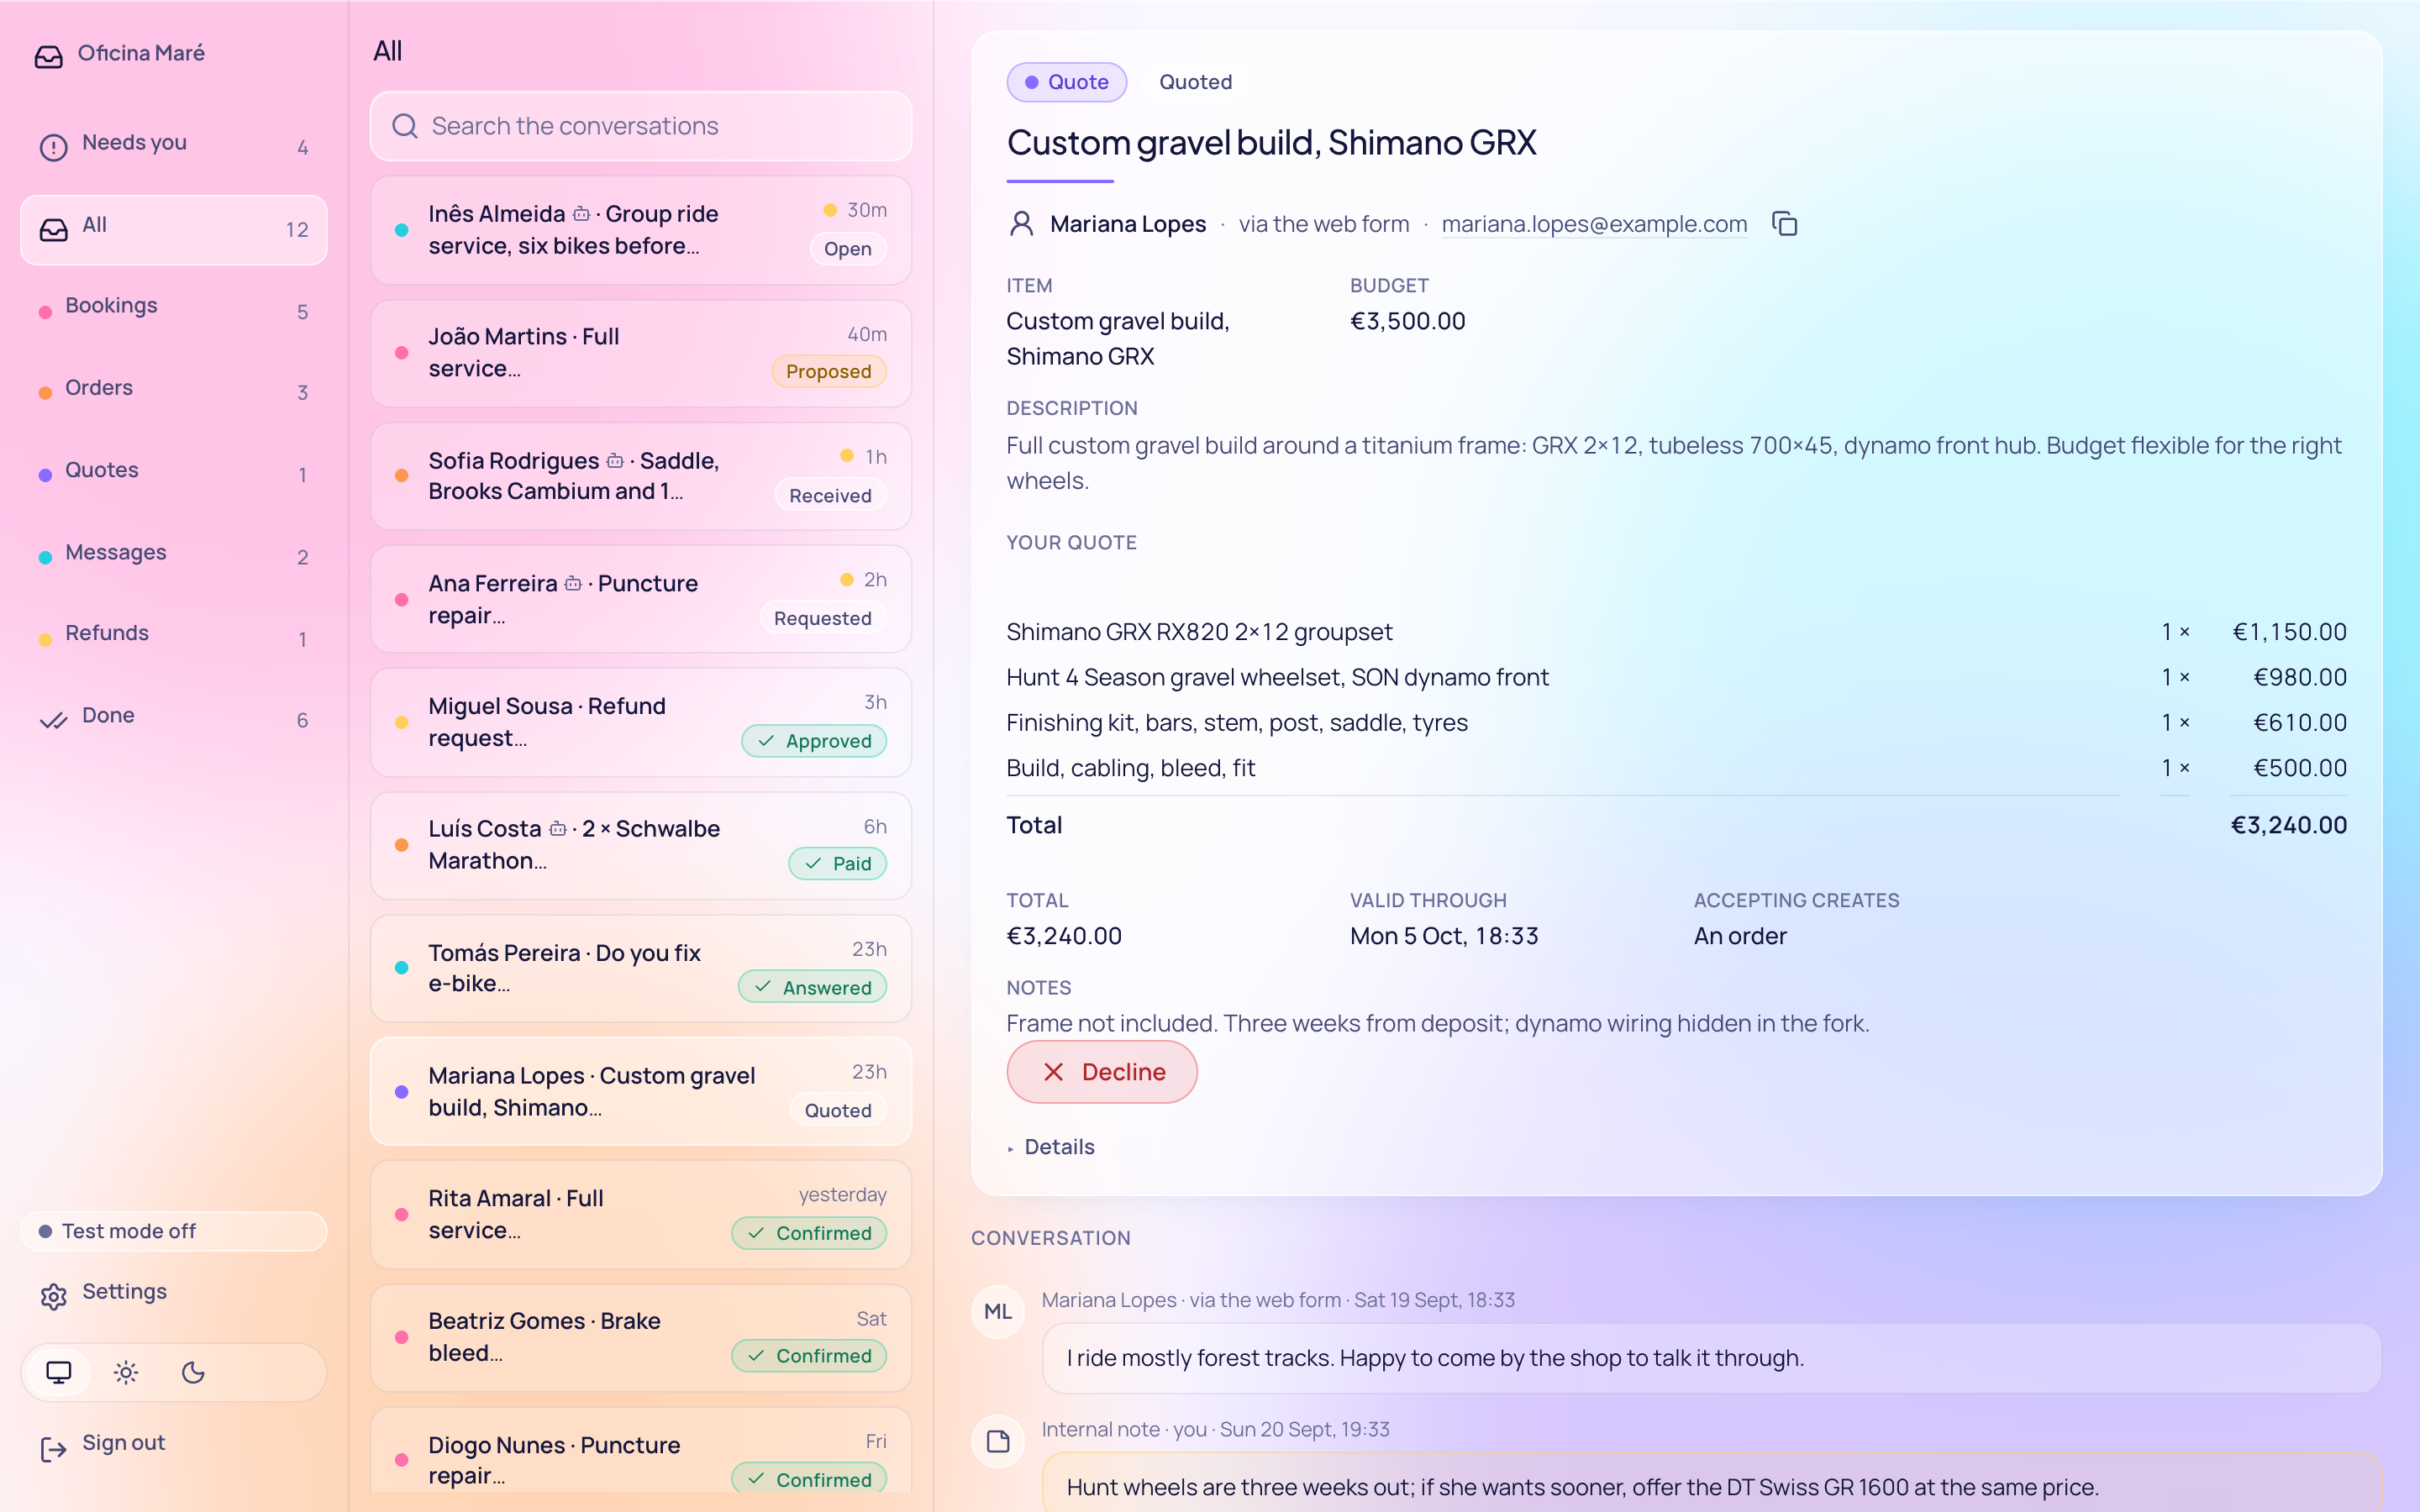This screenshot has height=1512, width=2420.
Task: Open the mariana.lopes@example.com link
Action: 1594,224
